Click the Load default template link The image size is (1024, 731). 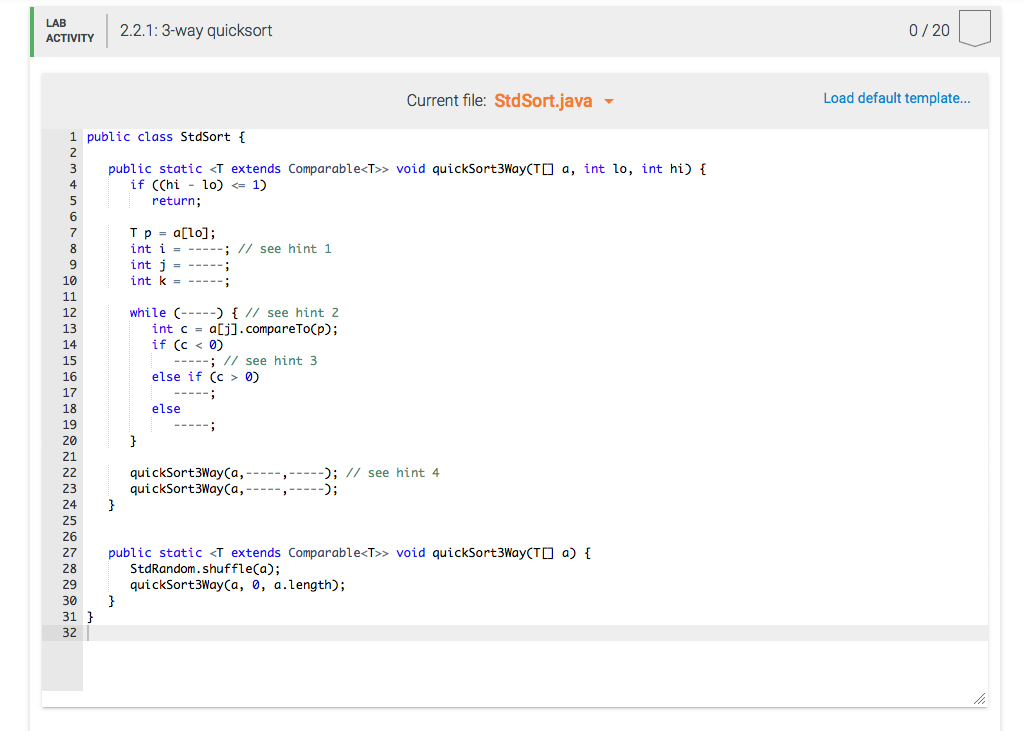[895, 97]
